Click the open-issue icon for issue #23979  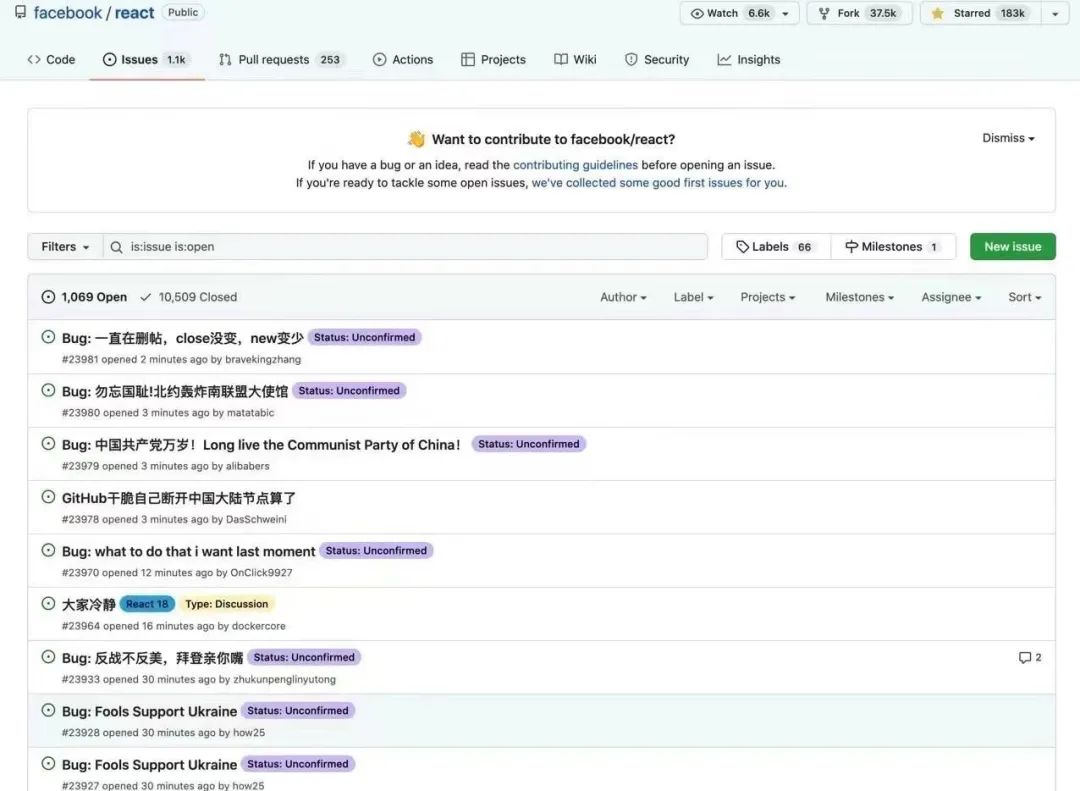pyautogui.click(x=48, y=444)
